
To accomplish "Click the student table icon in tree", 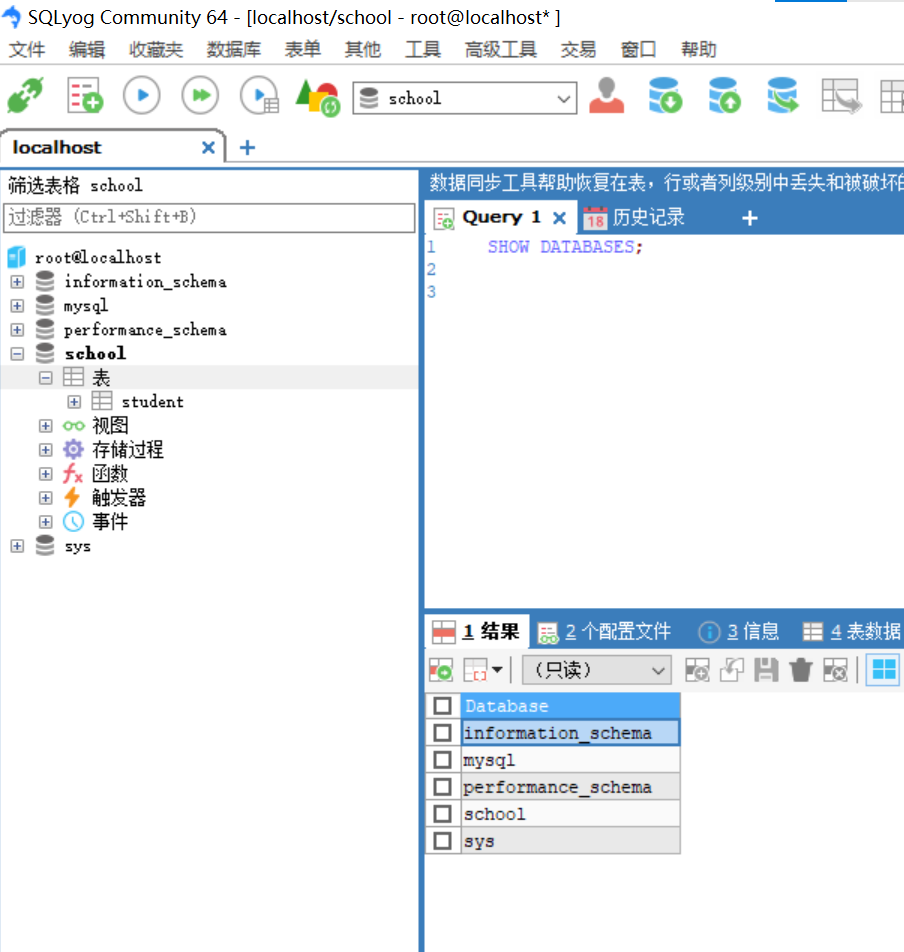I will (102, 401).
